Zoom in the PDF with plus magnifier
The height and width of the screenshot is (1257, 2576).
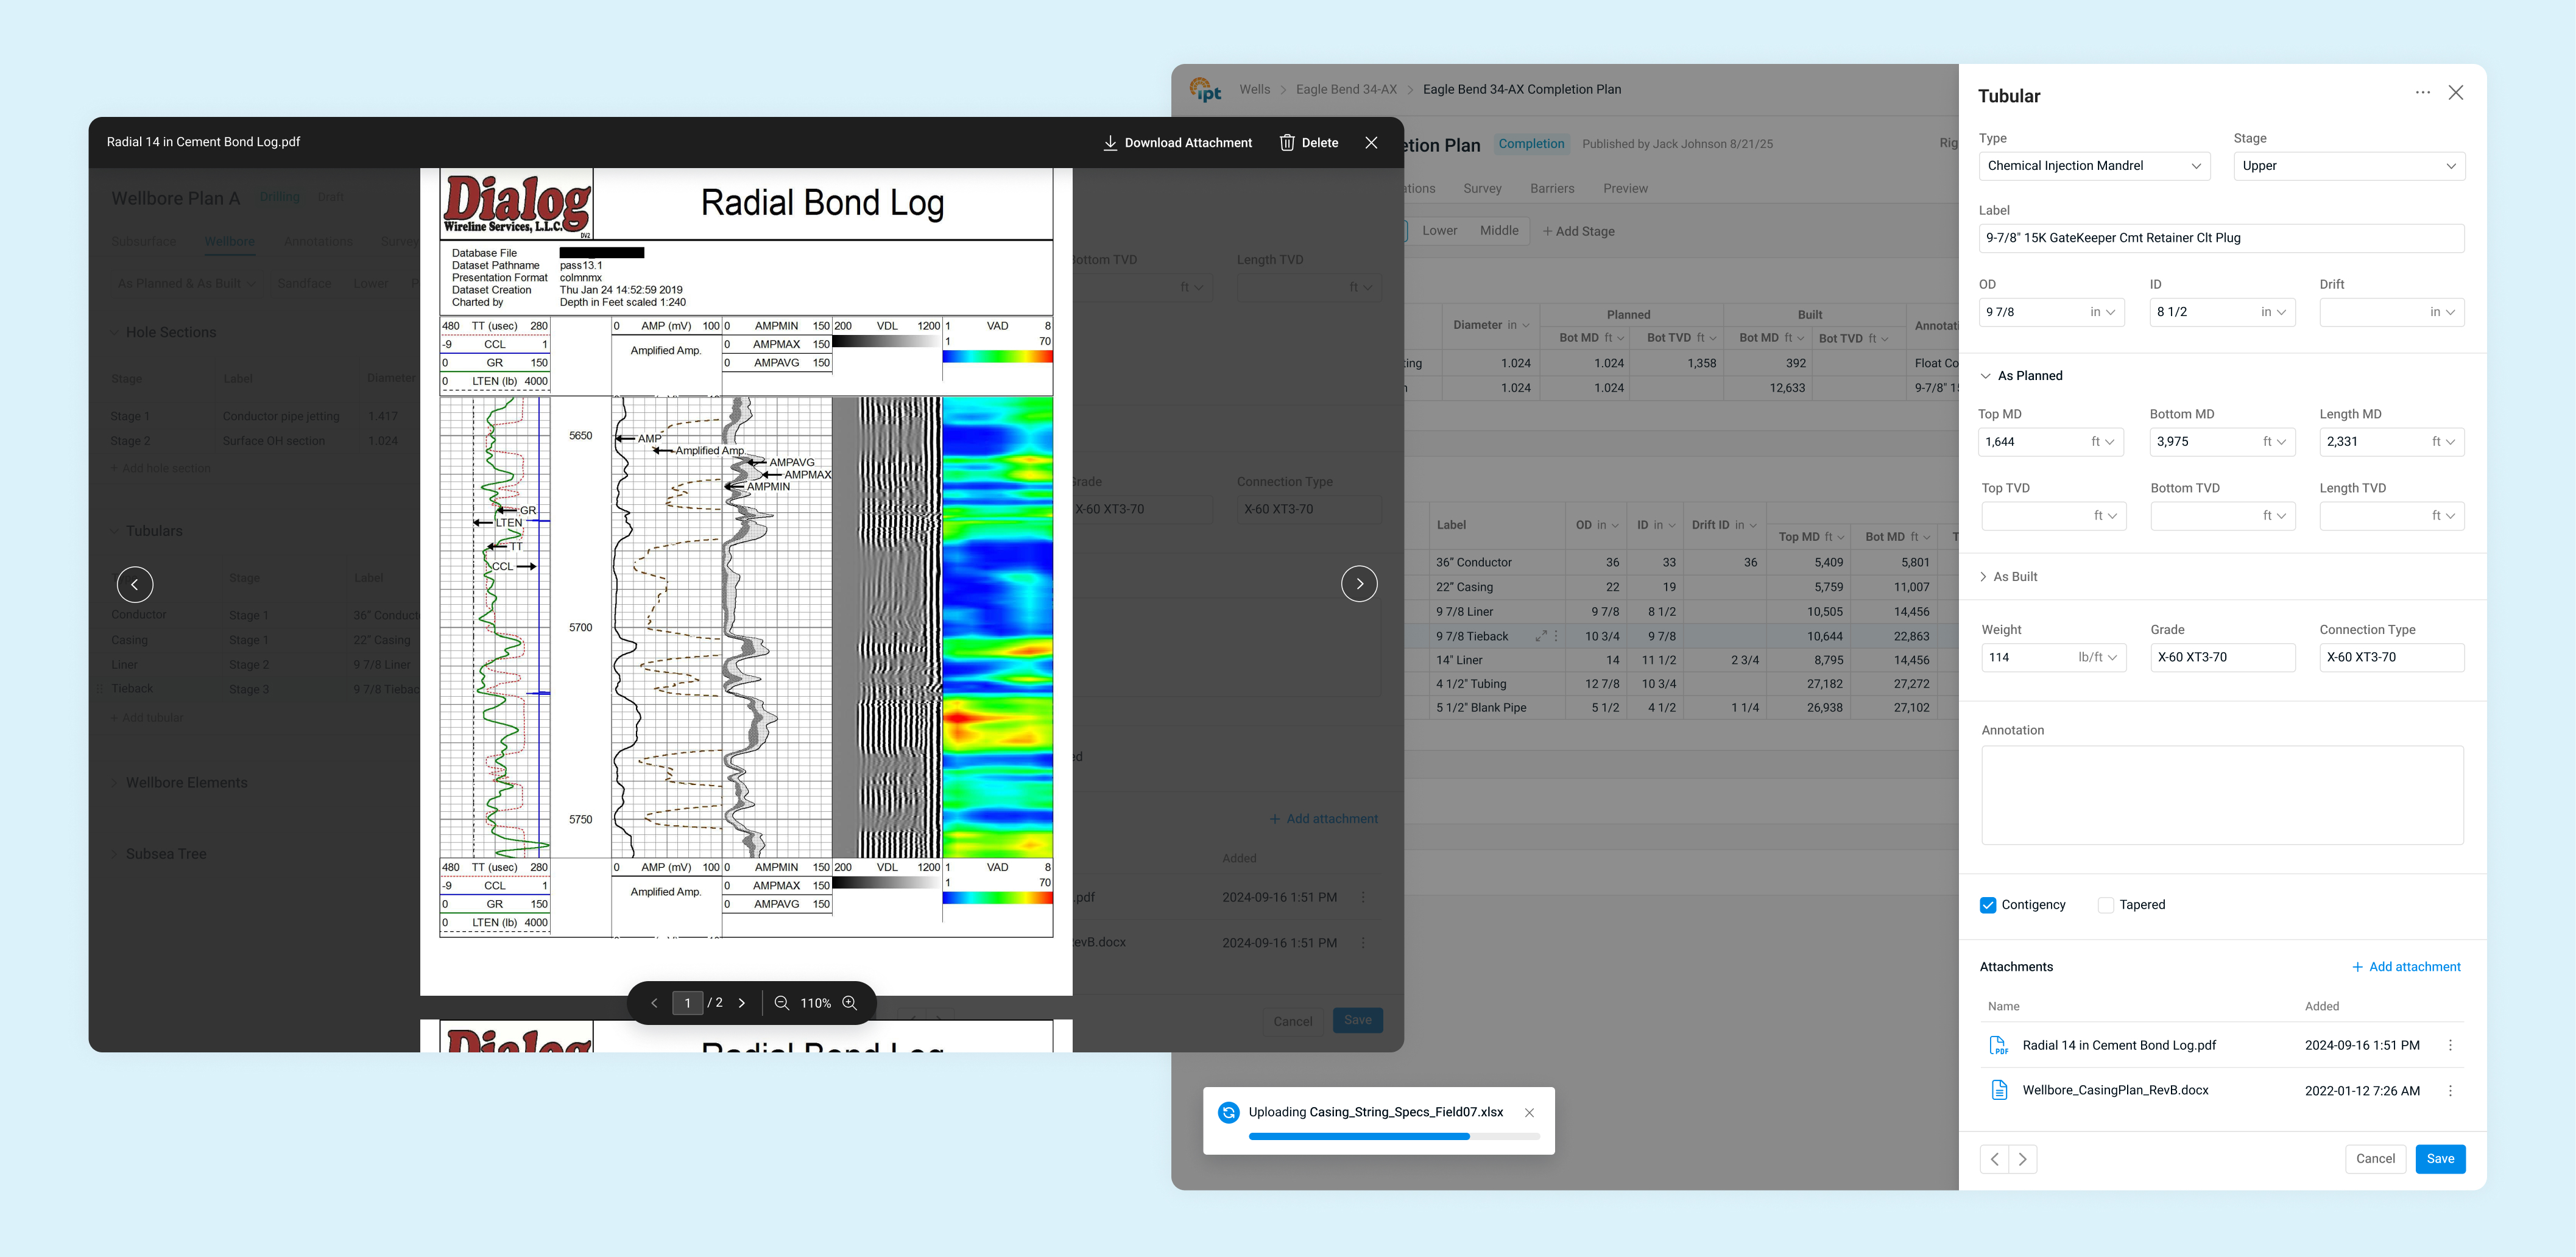tap(849, 1003)
